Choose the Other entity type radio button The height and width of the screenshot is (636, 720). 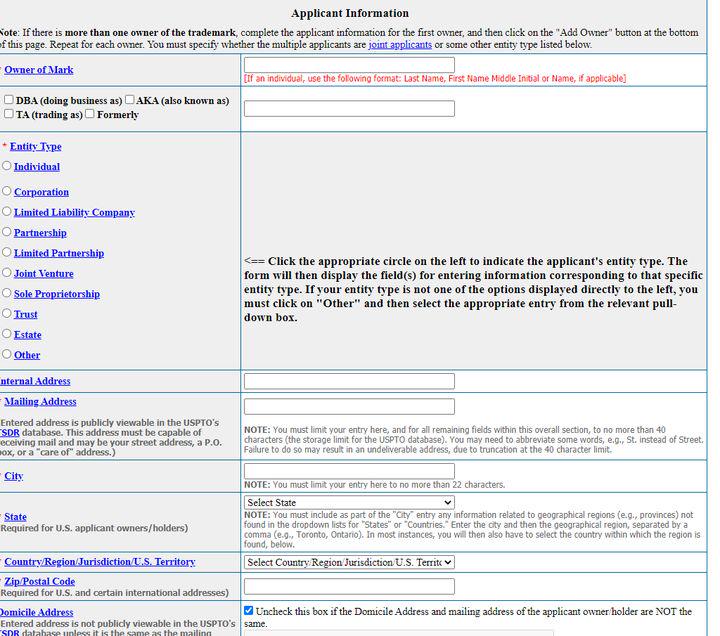(6, 354)
